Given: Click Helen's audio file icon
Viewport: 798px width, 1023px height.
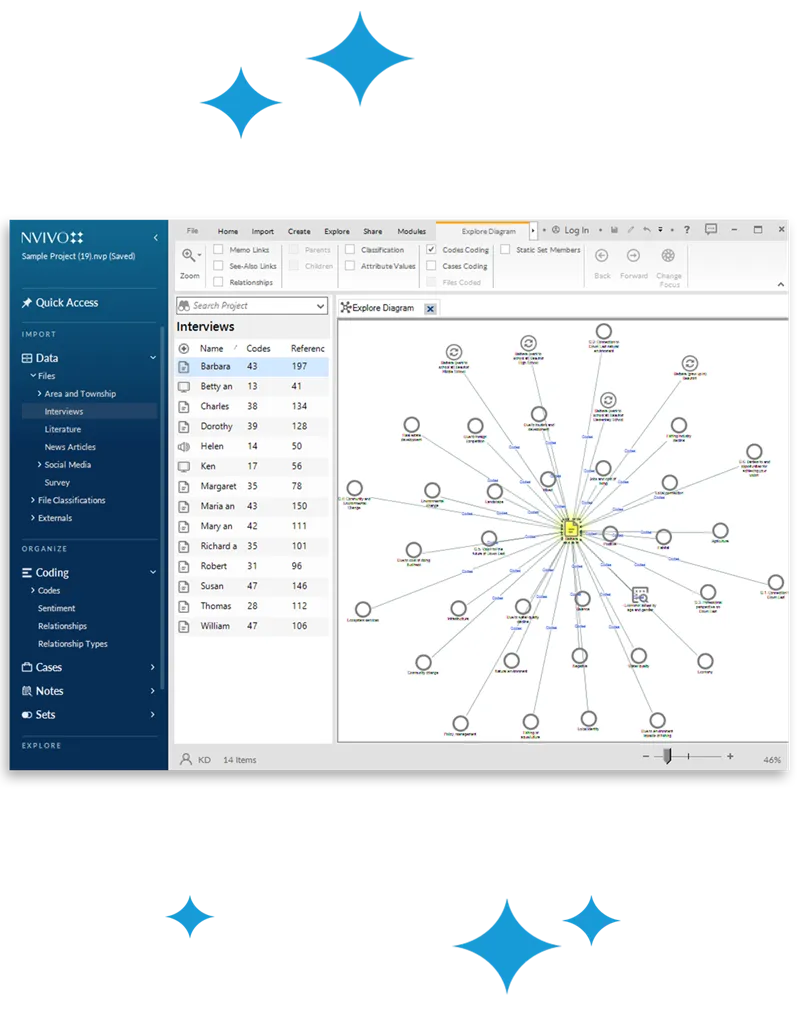Looking at the screenshot, I should (x=184, y=447).
